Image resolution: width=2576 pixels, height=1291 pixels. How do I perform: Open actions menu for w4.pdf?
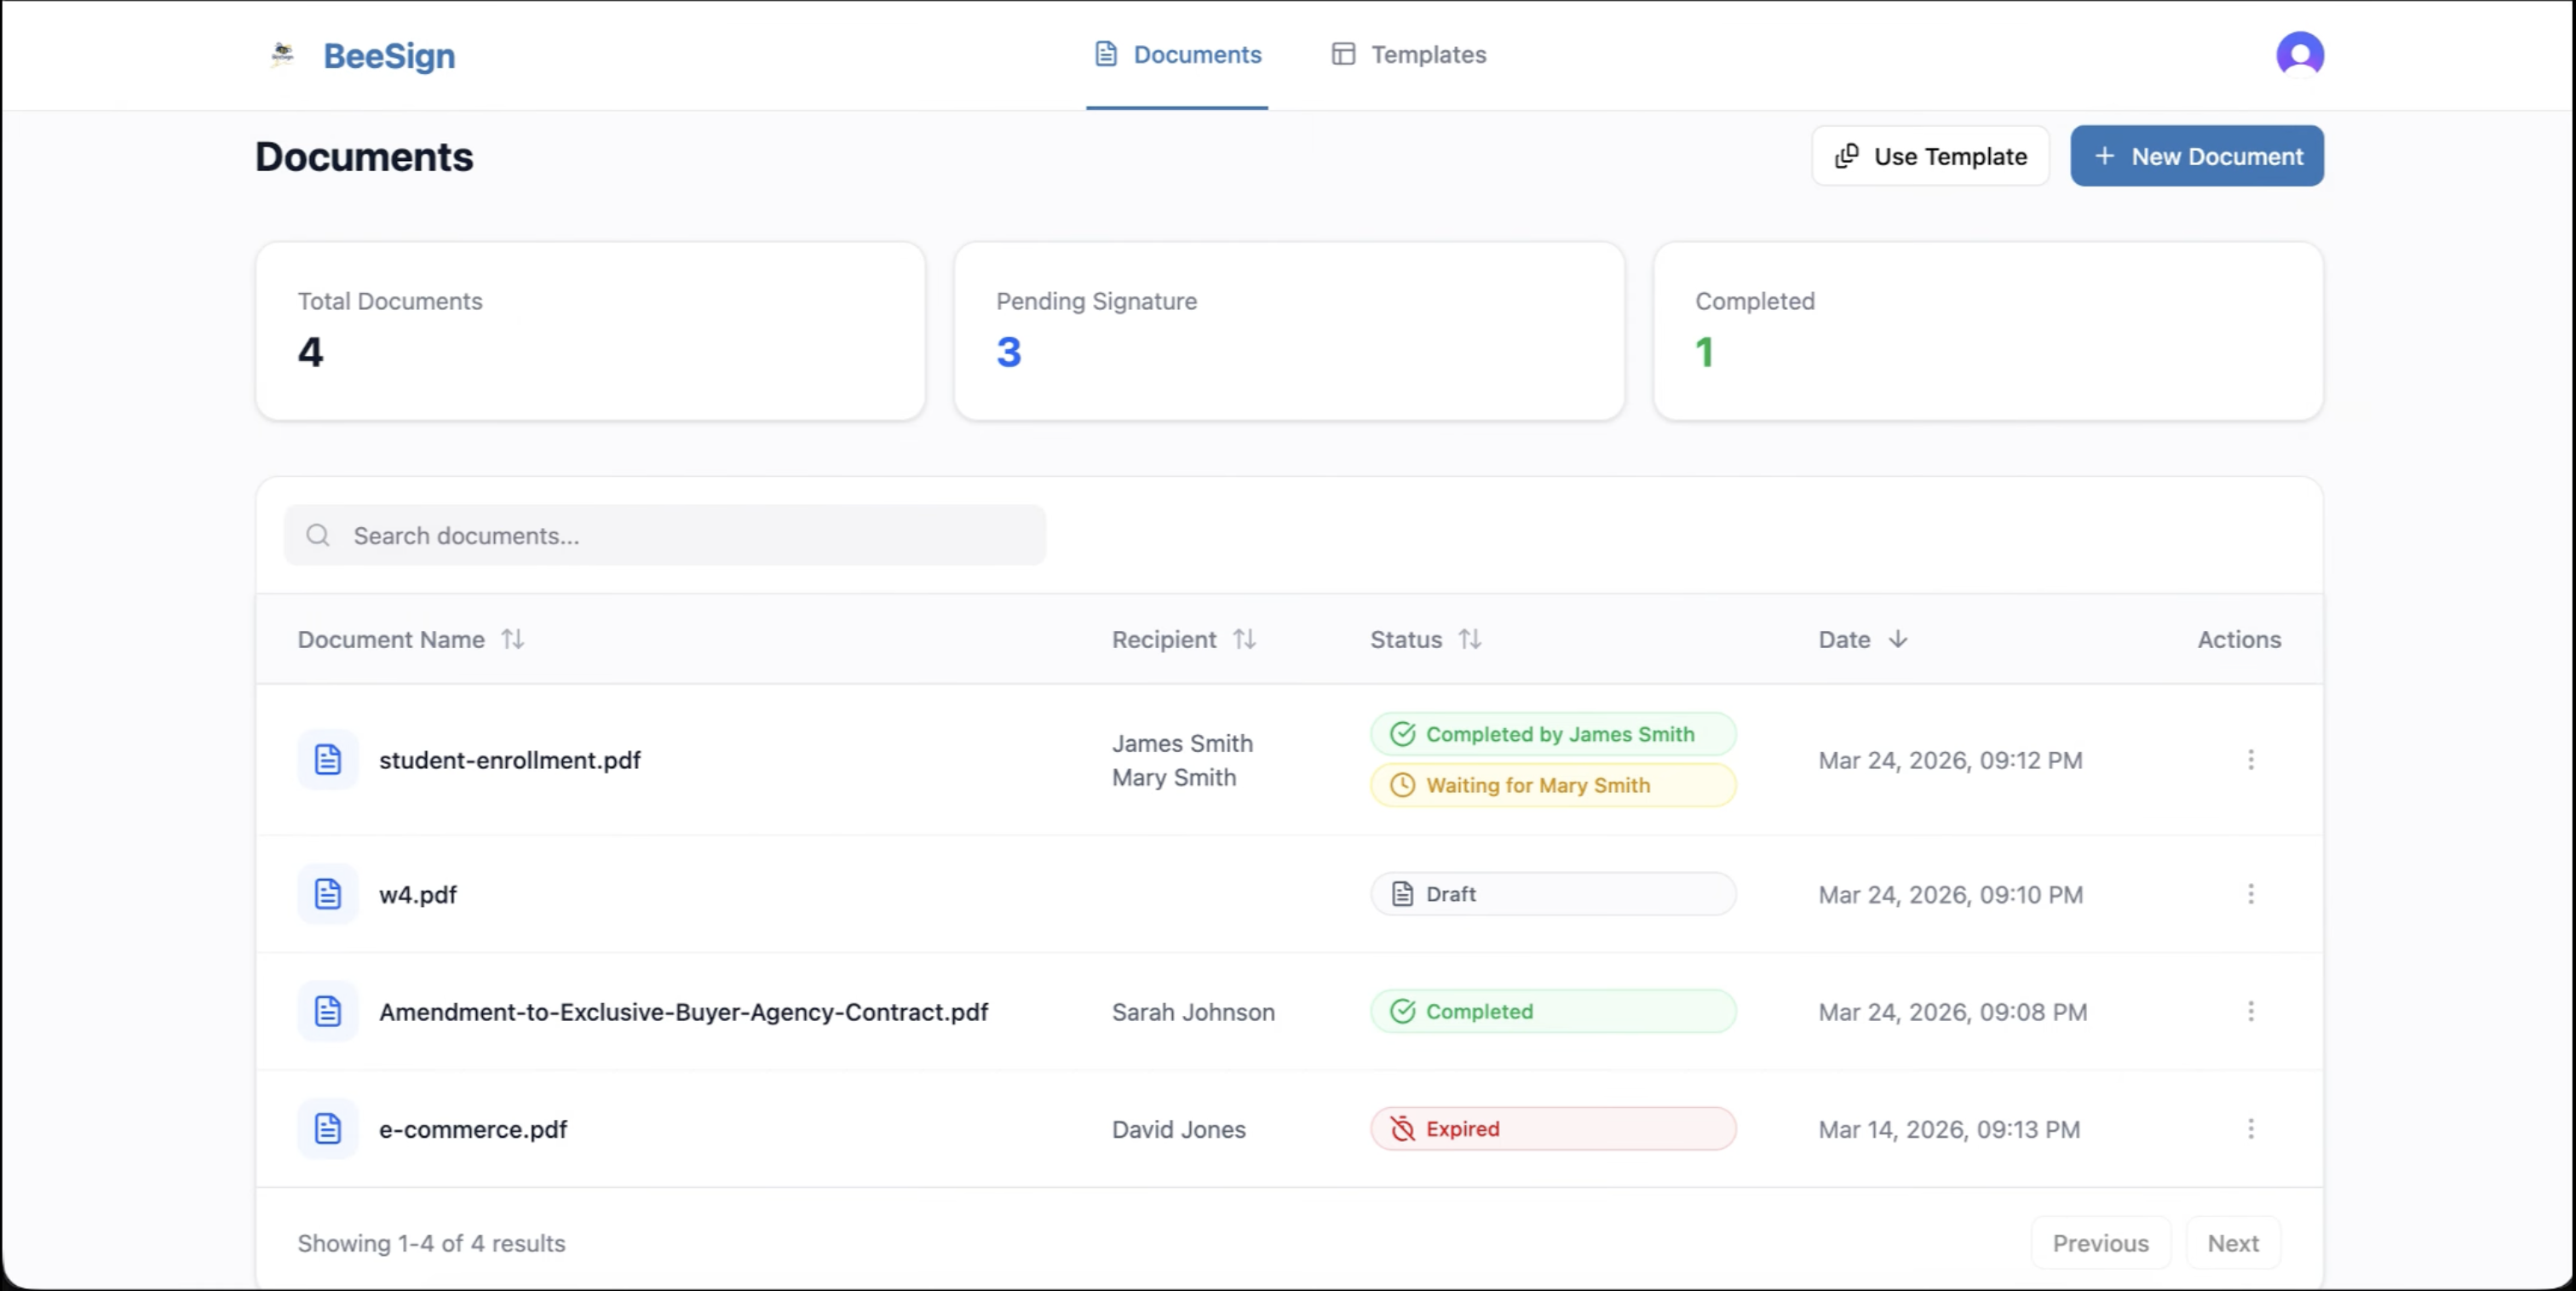tap(2250, 894)
